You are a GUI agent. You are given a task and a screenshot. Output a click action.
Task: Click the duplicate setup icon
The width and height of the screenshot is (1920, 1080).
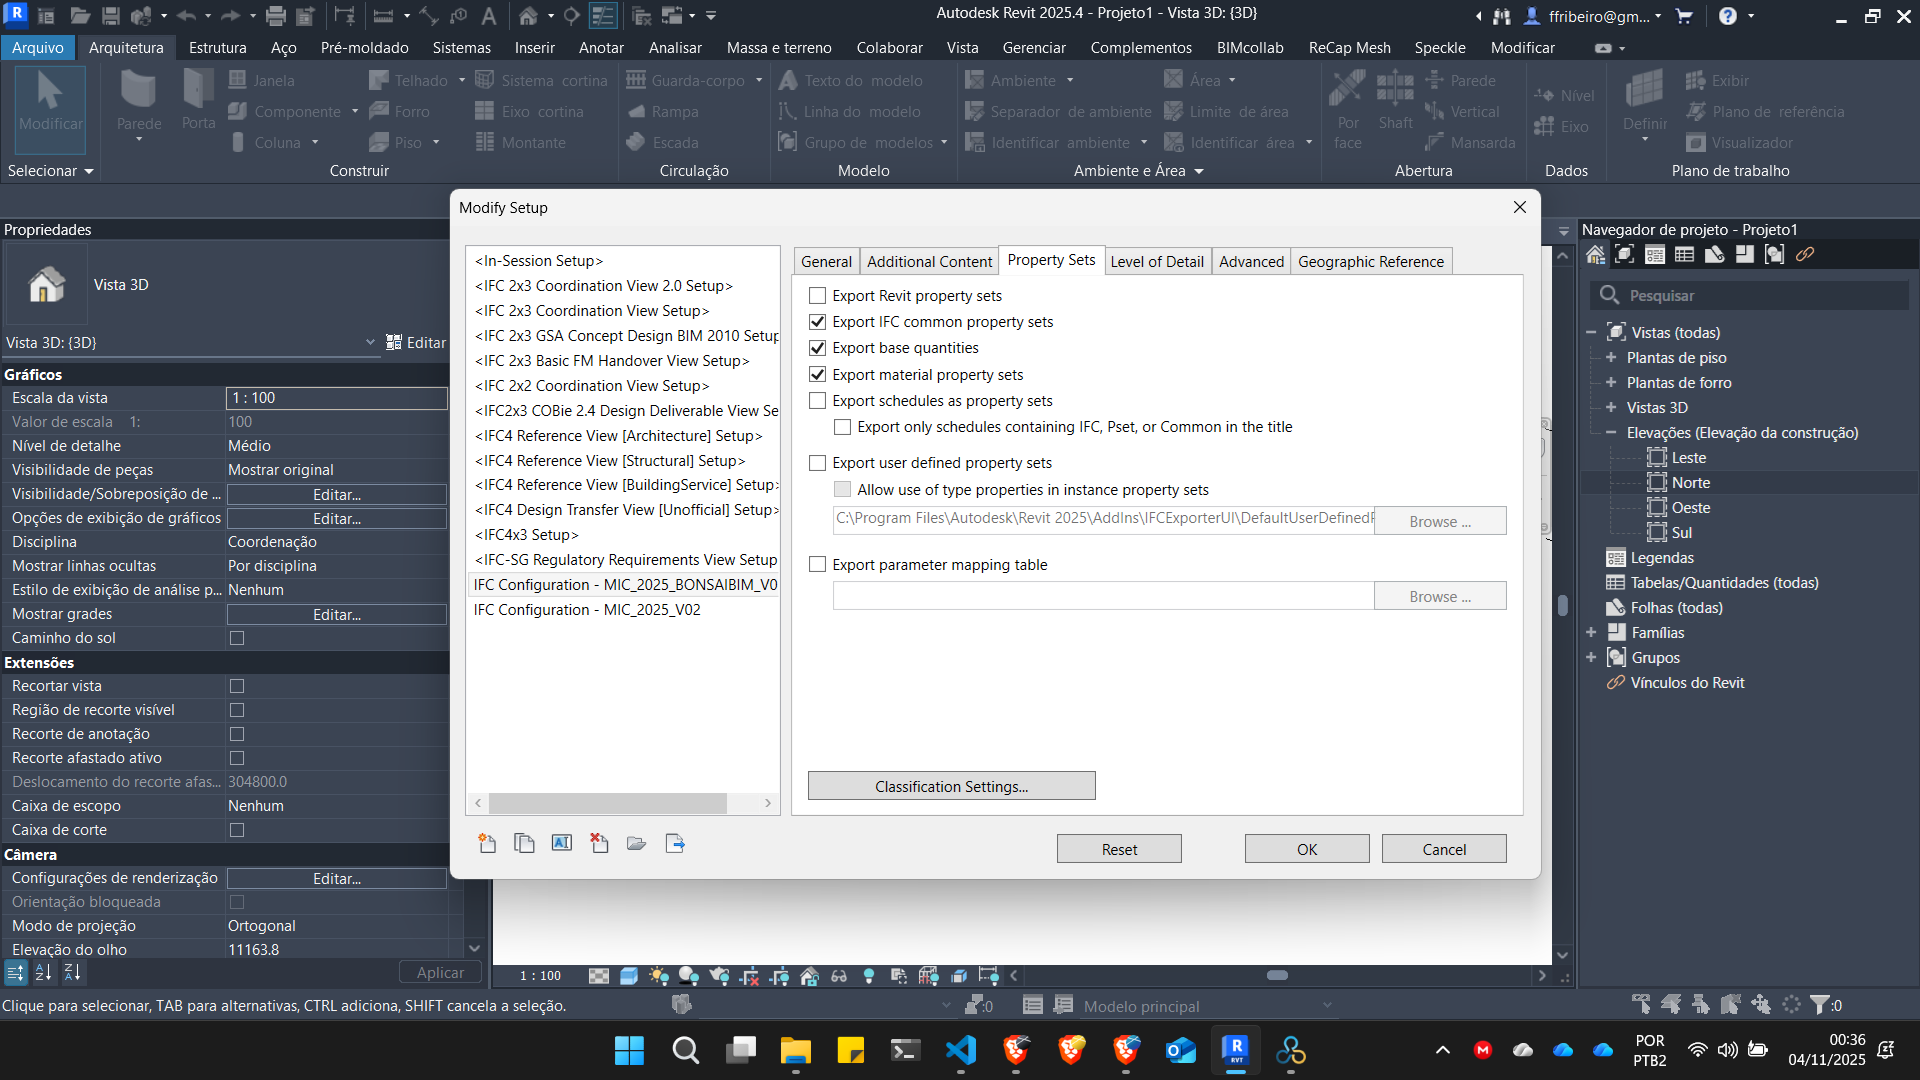coord(524,844)
